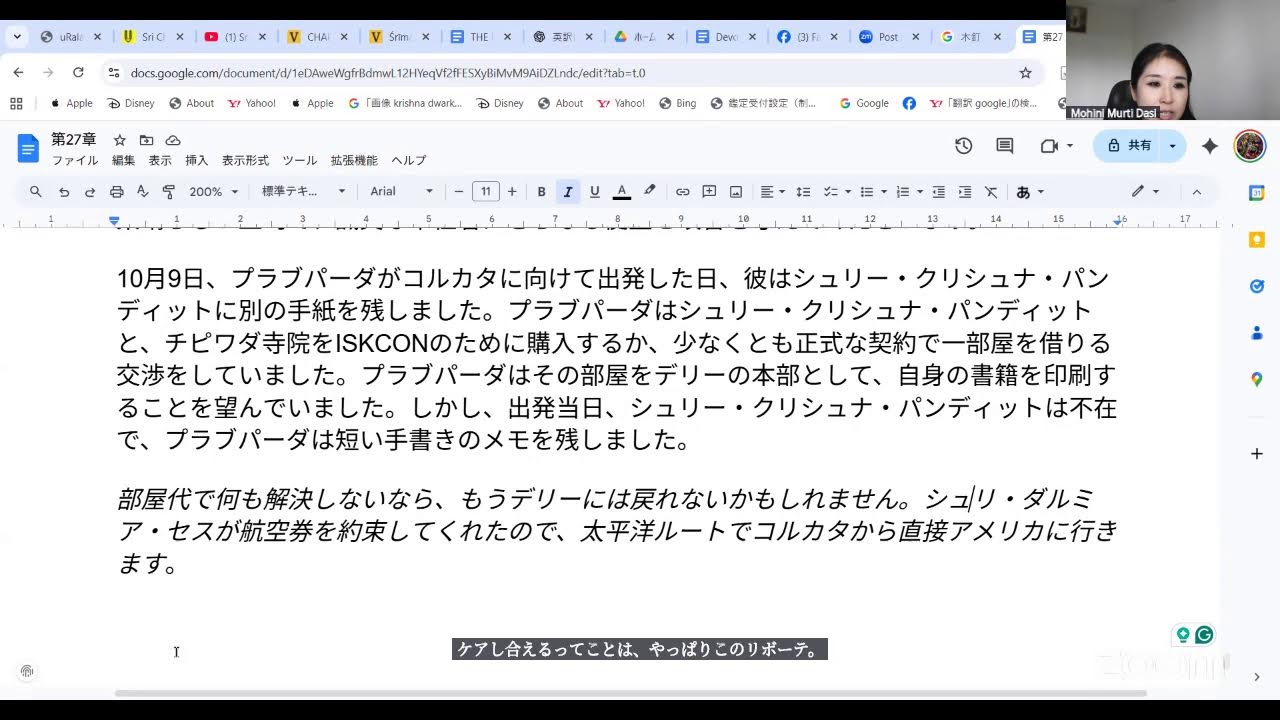Open the 編集 menu

tap(123, 160)
